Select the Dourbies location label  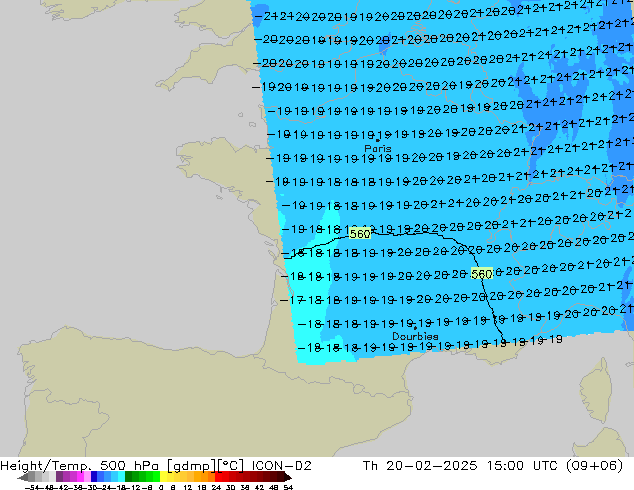coord(415,336)
